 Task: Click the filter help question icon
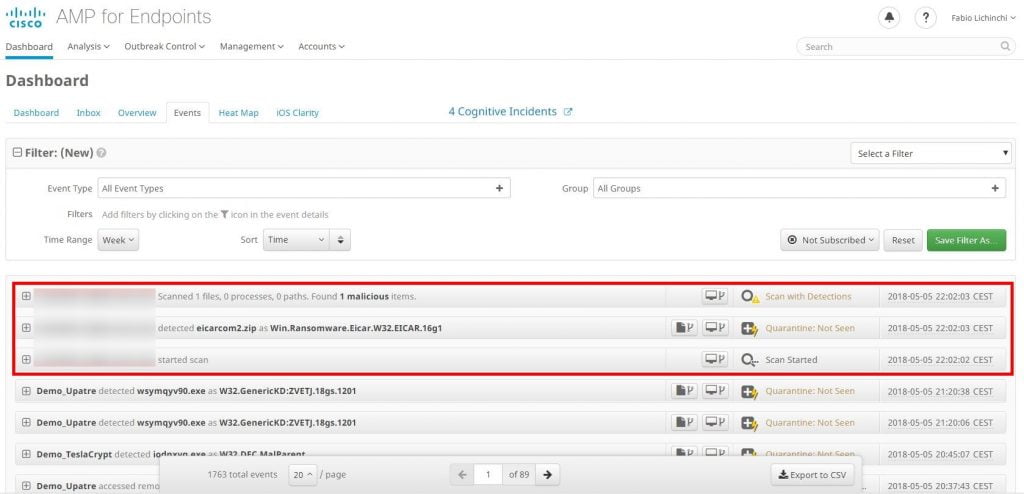101,153
